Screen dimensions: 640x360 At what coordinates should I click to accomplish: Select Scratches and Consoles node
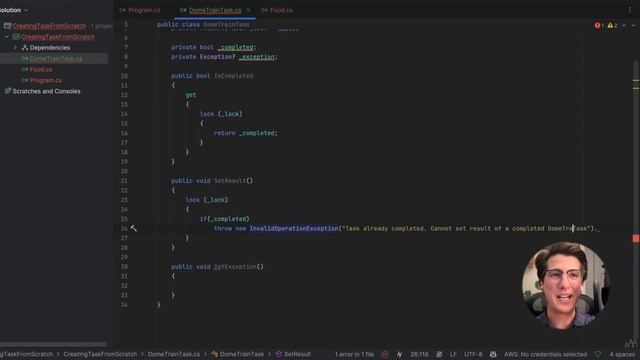pyautogui.click(x=46, y=91)
